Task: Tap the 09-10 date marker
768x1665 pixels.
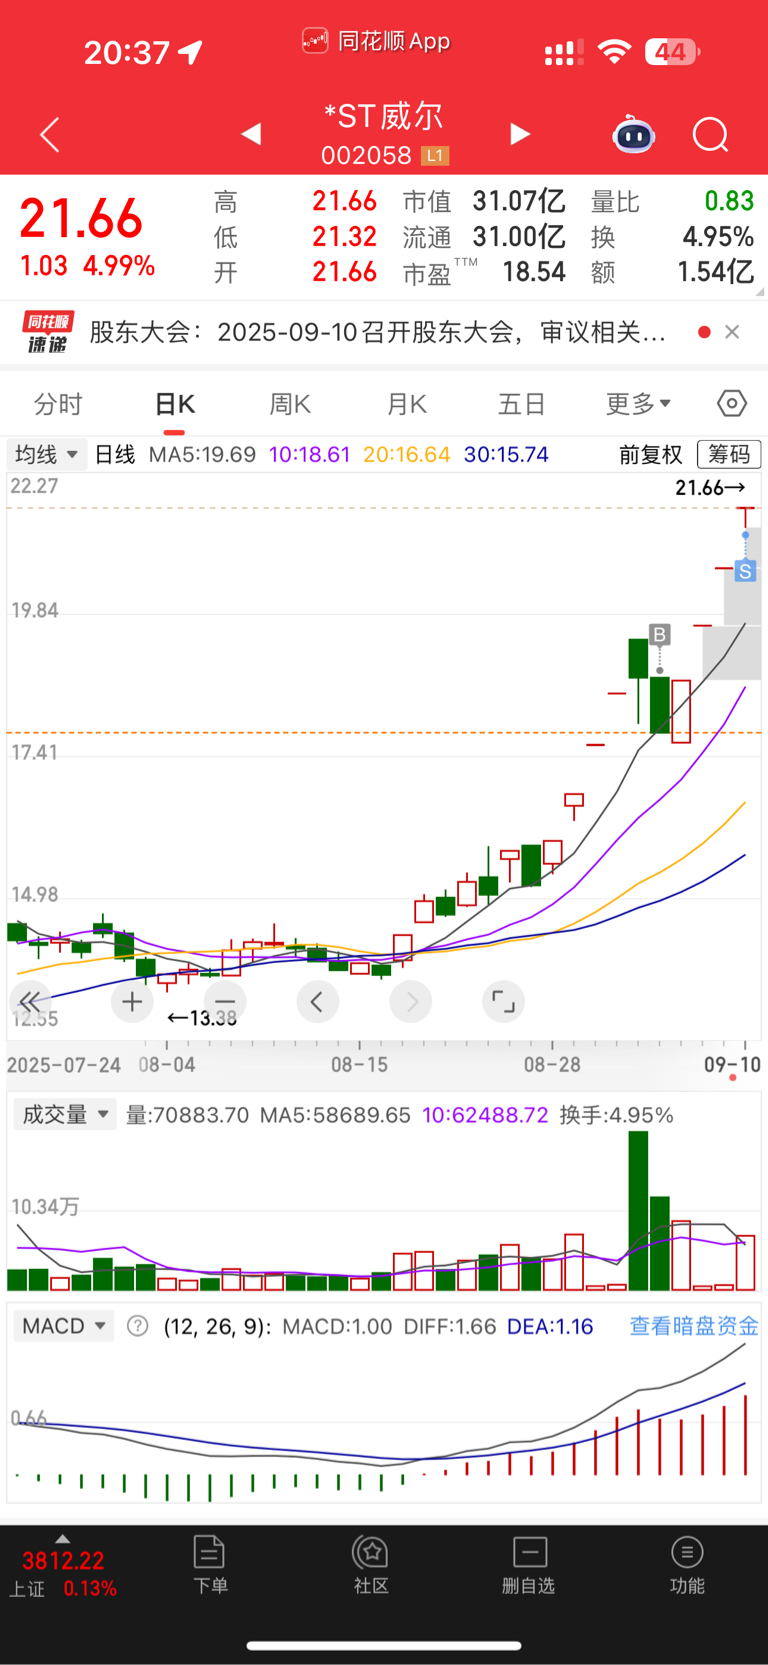Action: click(732, 1064)
